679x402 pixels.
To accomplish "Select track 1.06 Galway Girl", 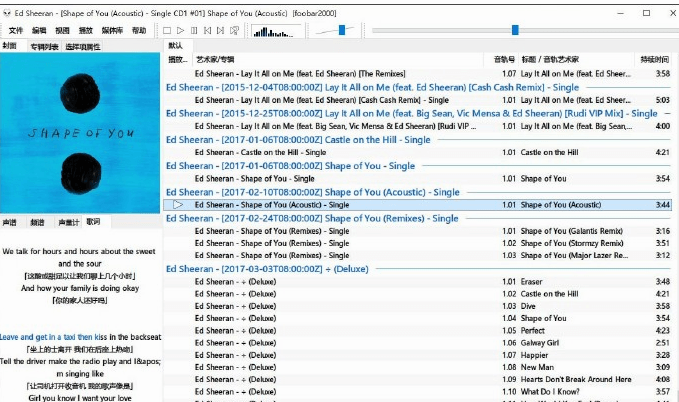I will tap(418, 343).
